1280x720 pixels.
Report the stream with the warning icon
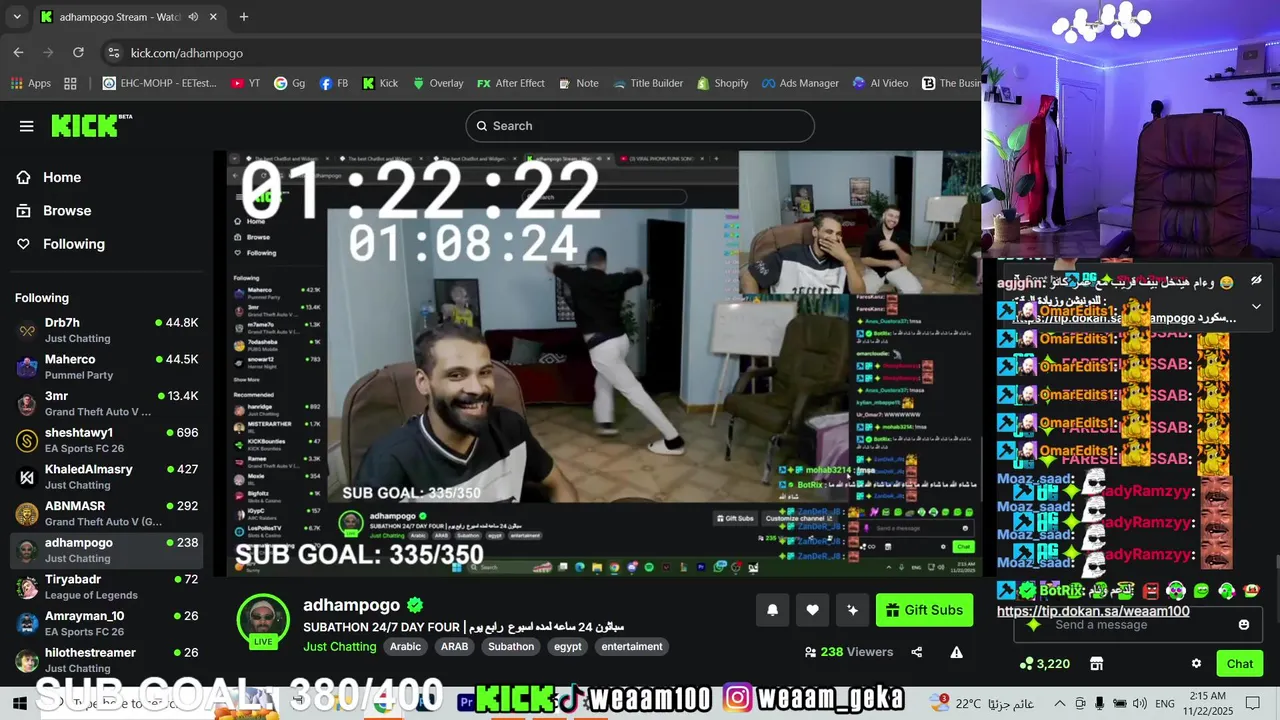[956, 652]
